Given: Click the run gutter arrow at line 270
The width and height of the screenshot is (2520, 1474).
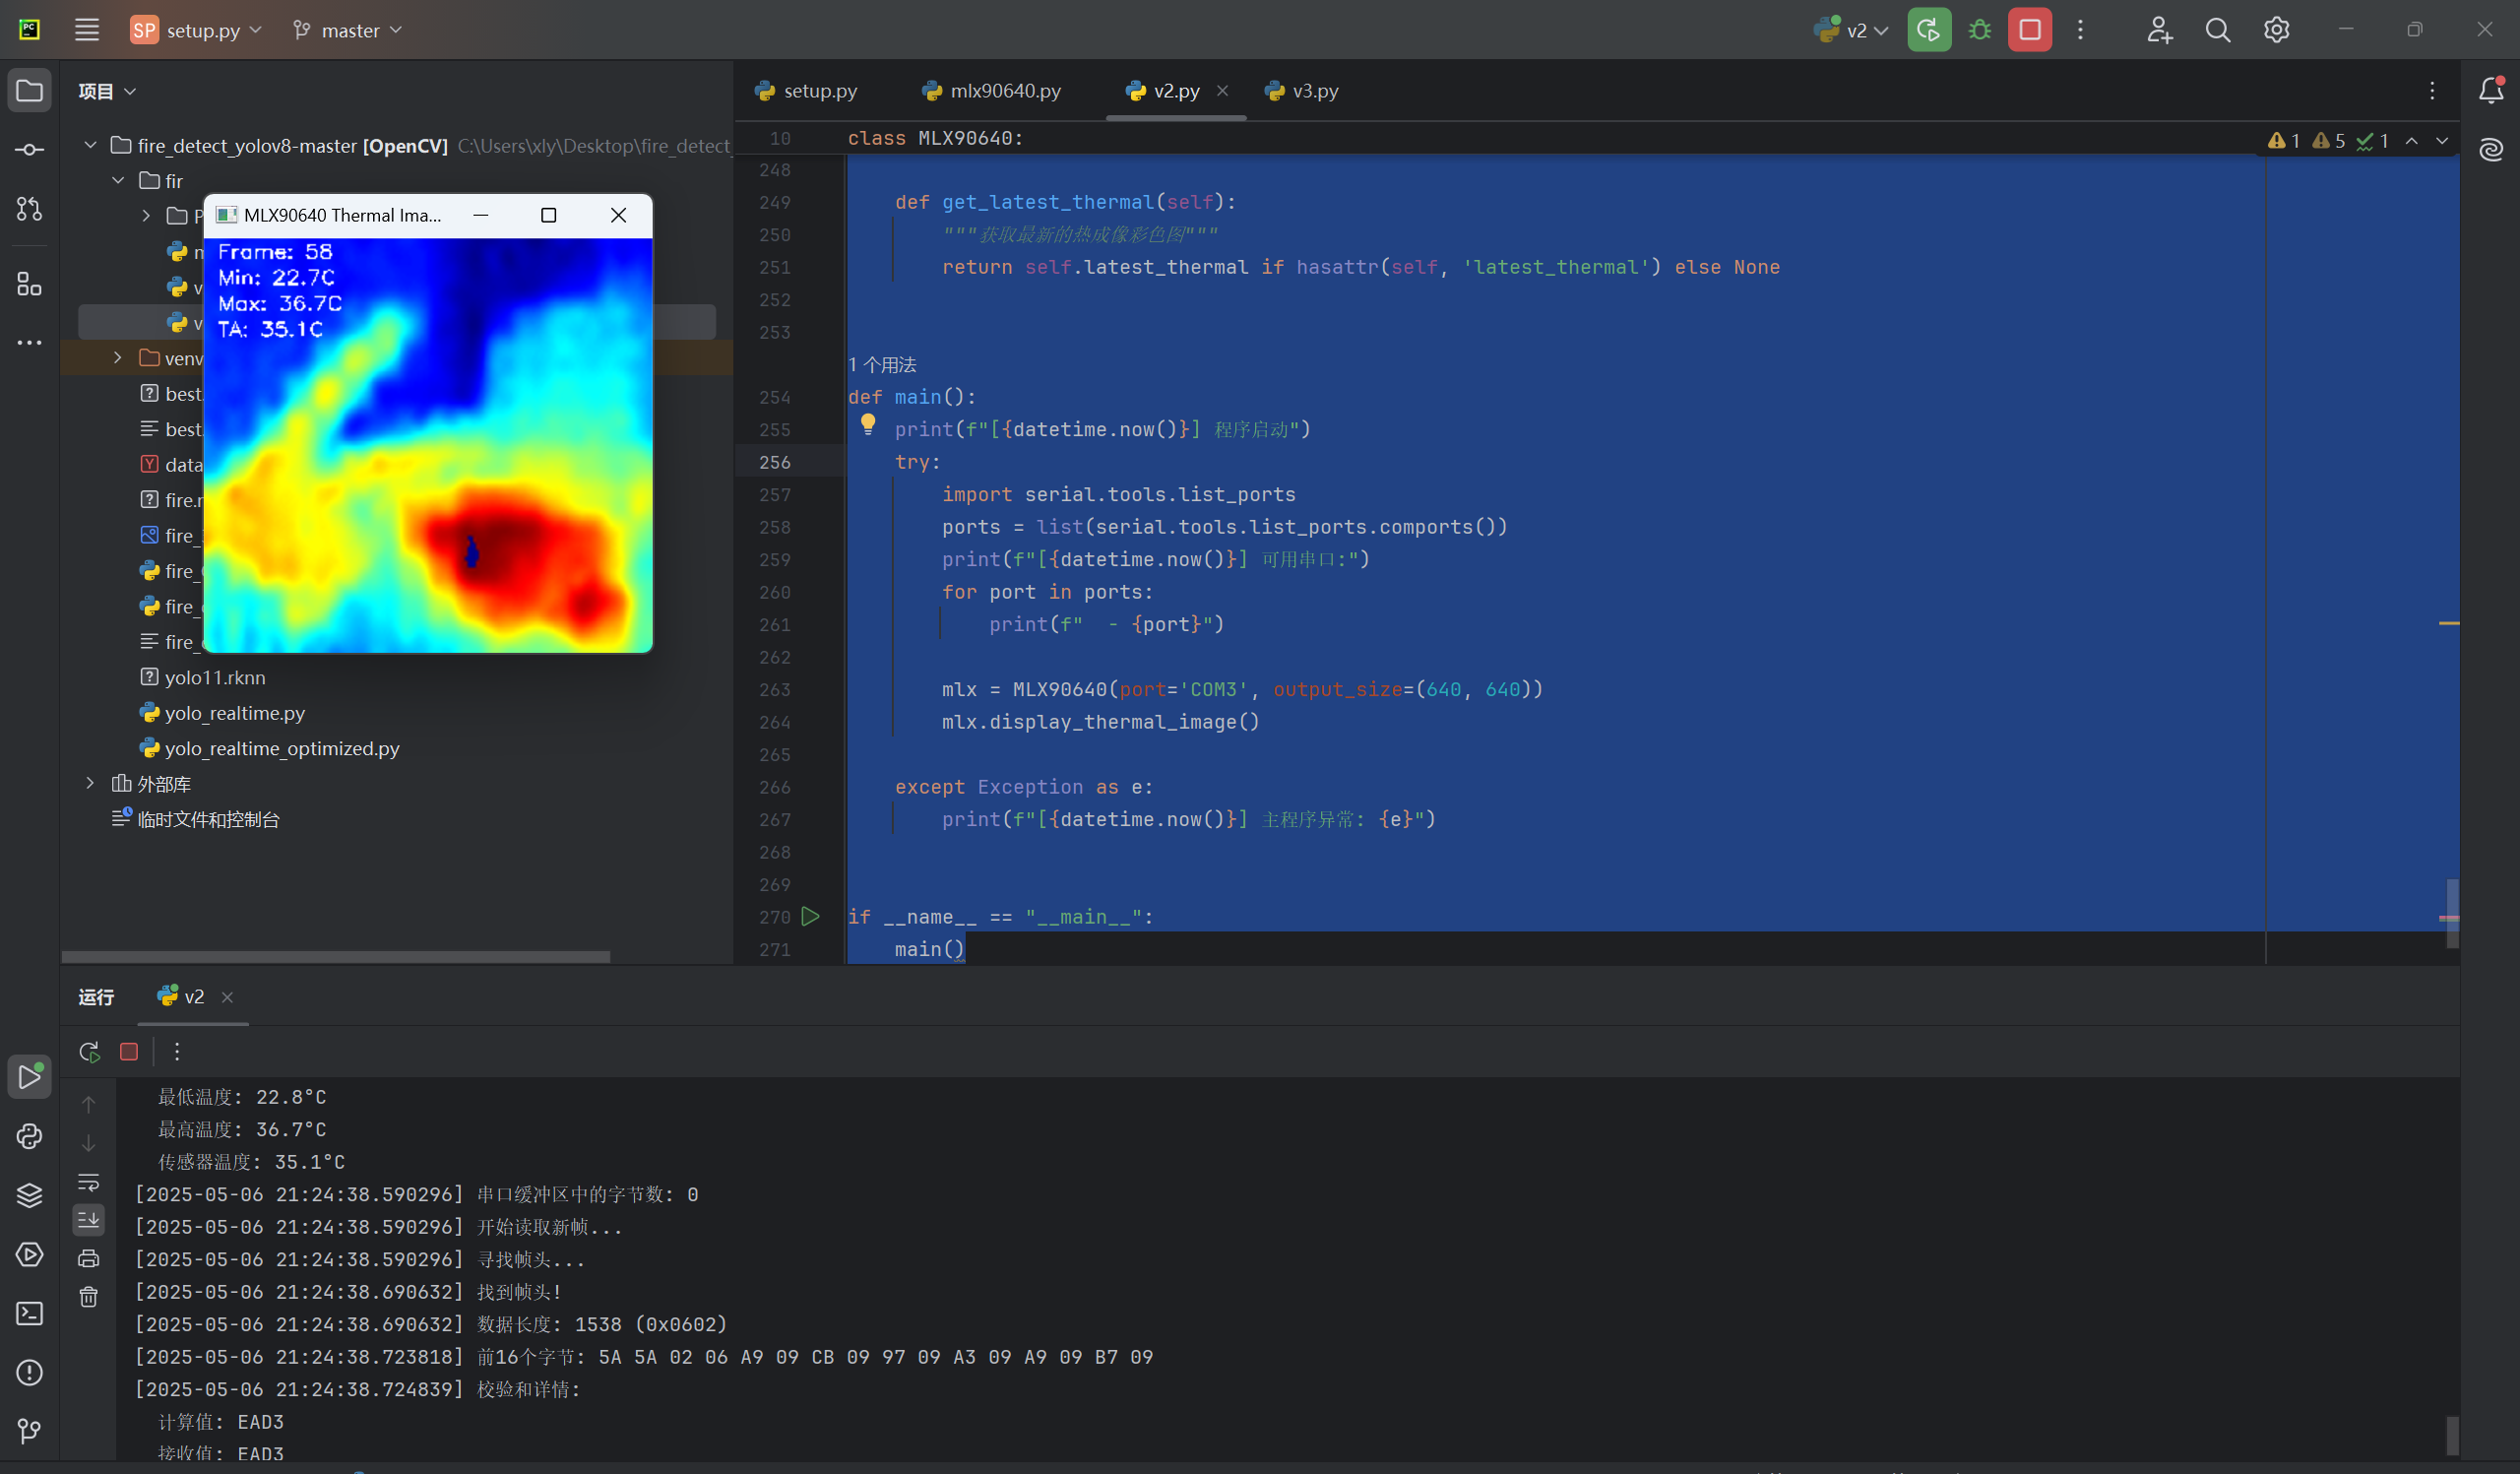Looking at the screenshot, I should 810,916.
